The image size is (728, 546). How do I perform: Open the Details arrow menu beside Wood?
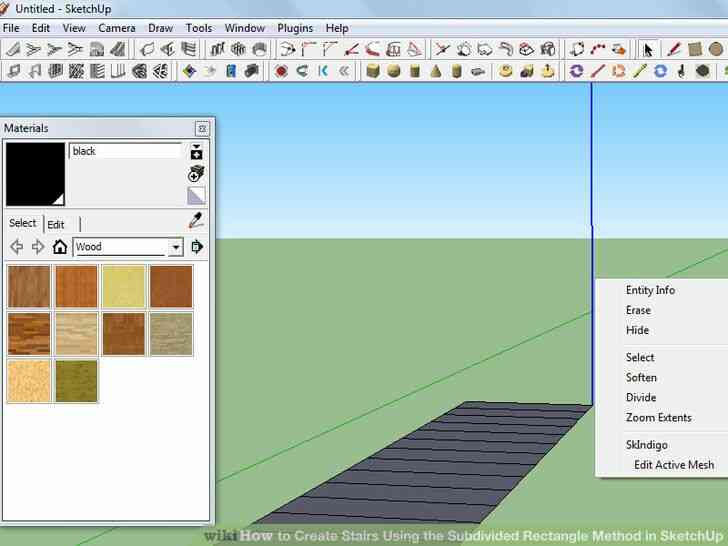coord(197,247)
